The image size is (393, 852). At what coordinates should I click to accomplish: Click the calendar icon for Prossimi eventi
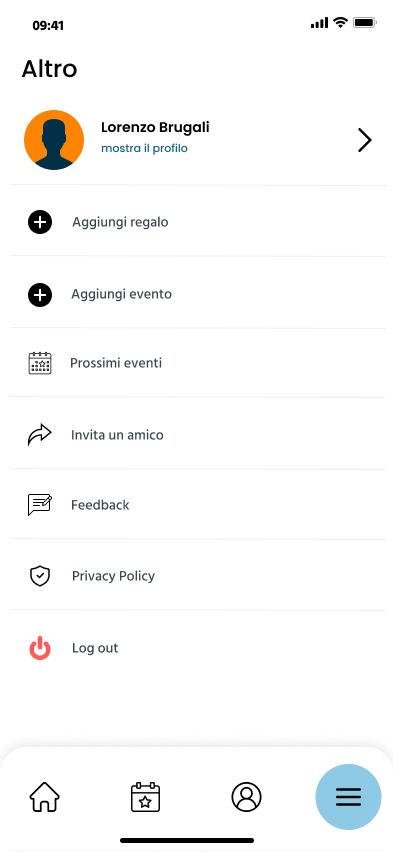click(40, 363)
